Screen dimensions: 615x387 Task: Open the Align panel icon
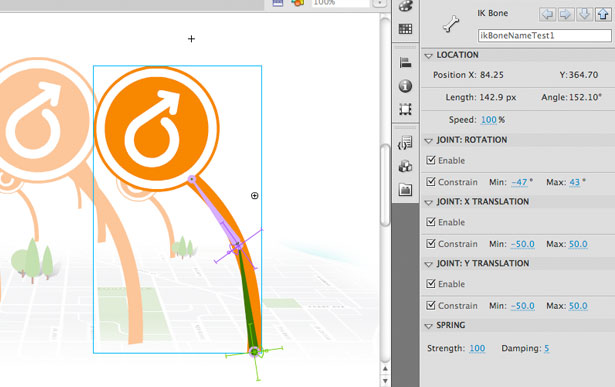pyautogui.click(x=405, y=63)
